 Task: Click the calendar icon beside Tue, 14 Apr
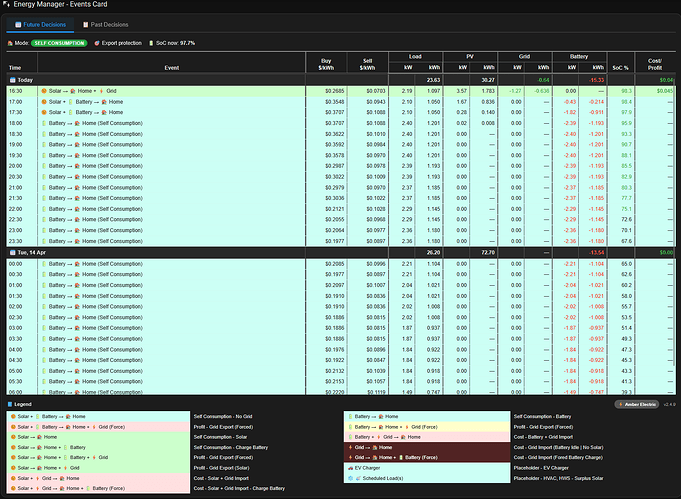(12, 252)
